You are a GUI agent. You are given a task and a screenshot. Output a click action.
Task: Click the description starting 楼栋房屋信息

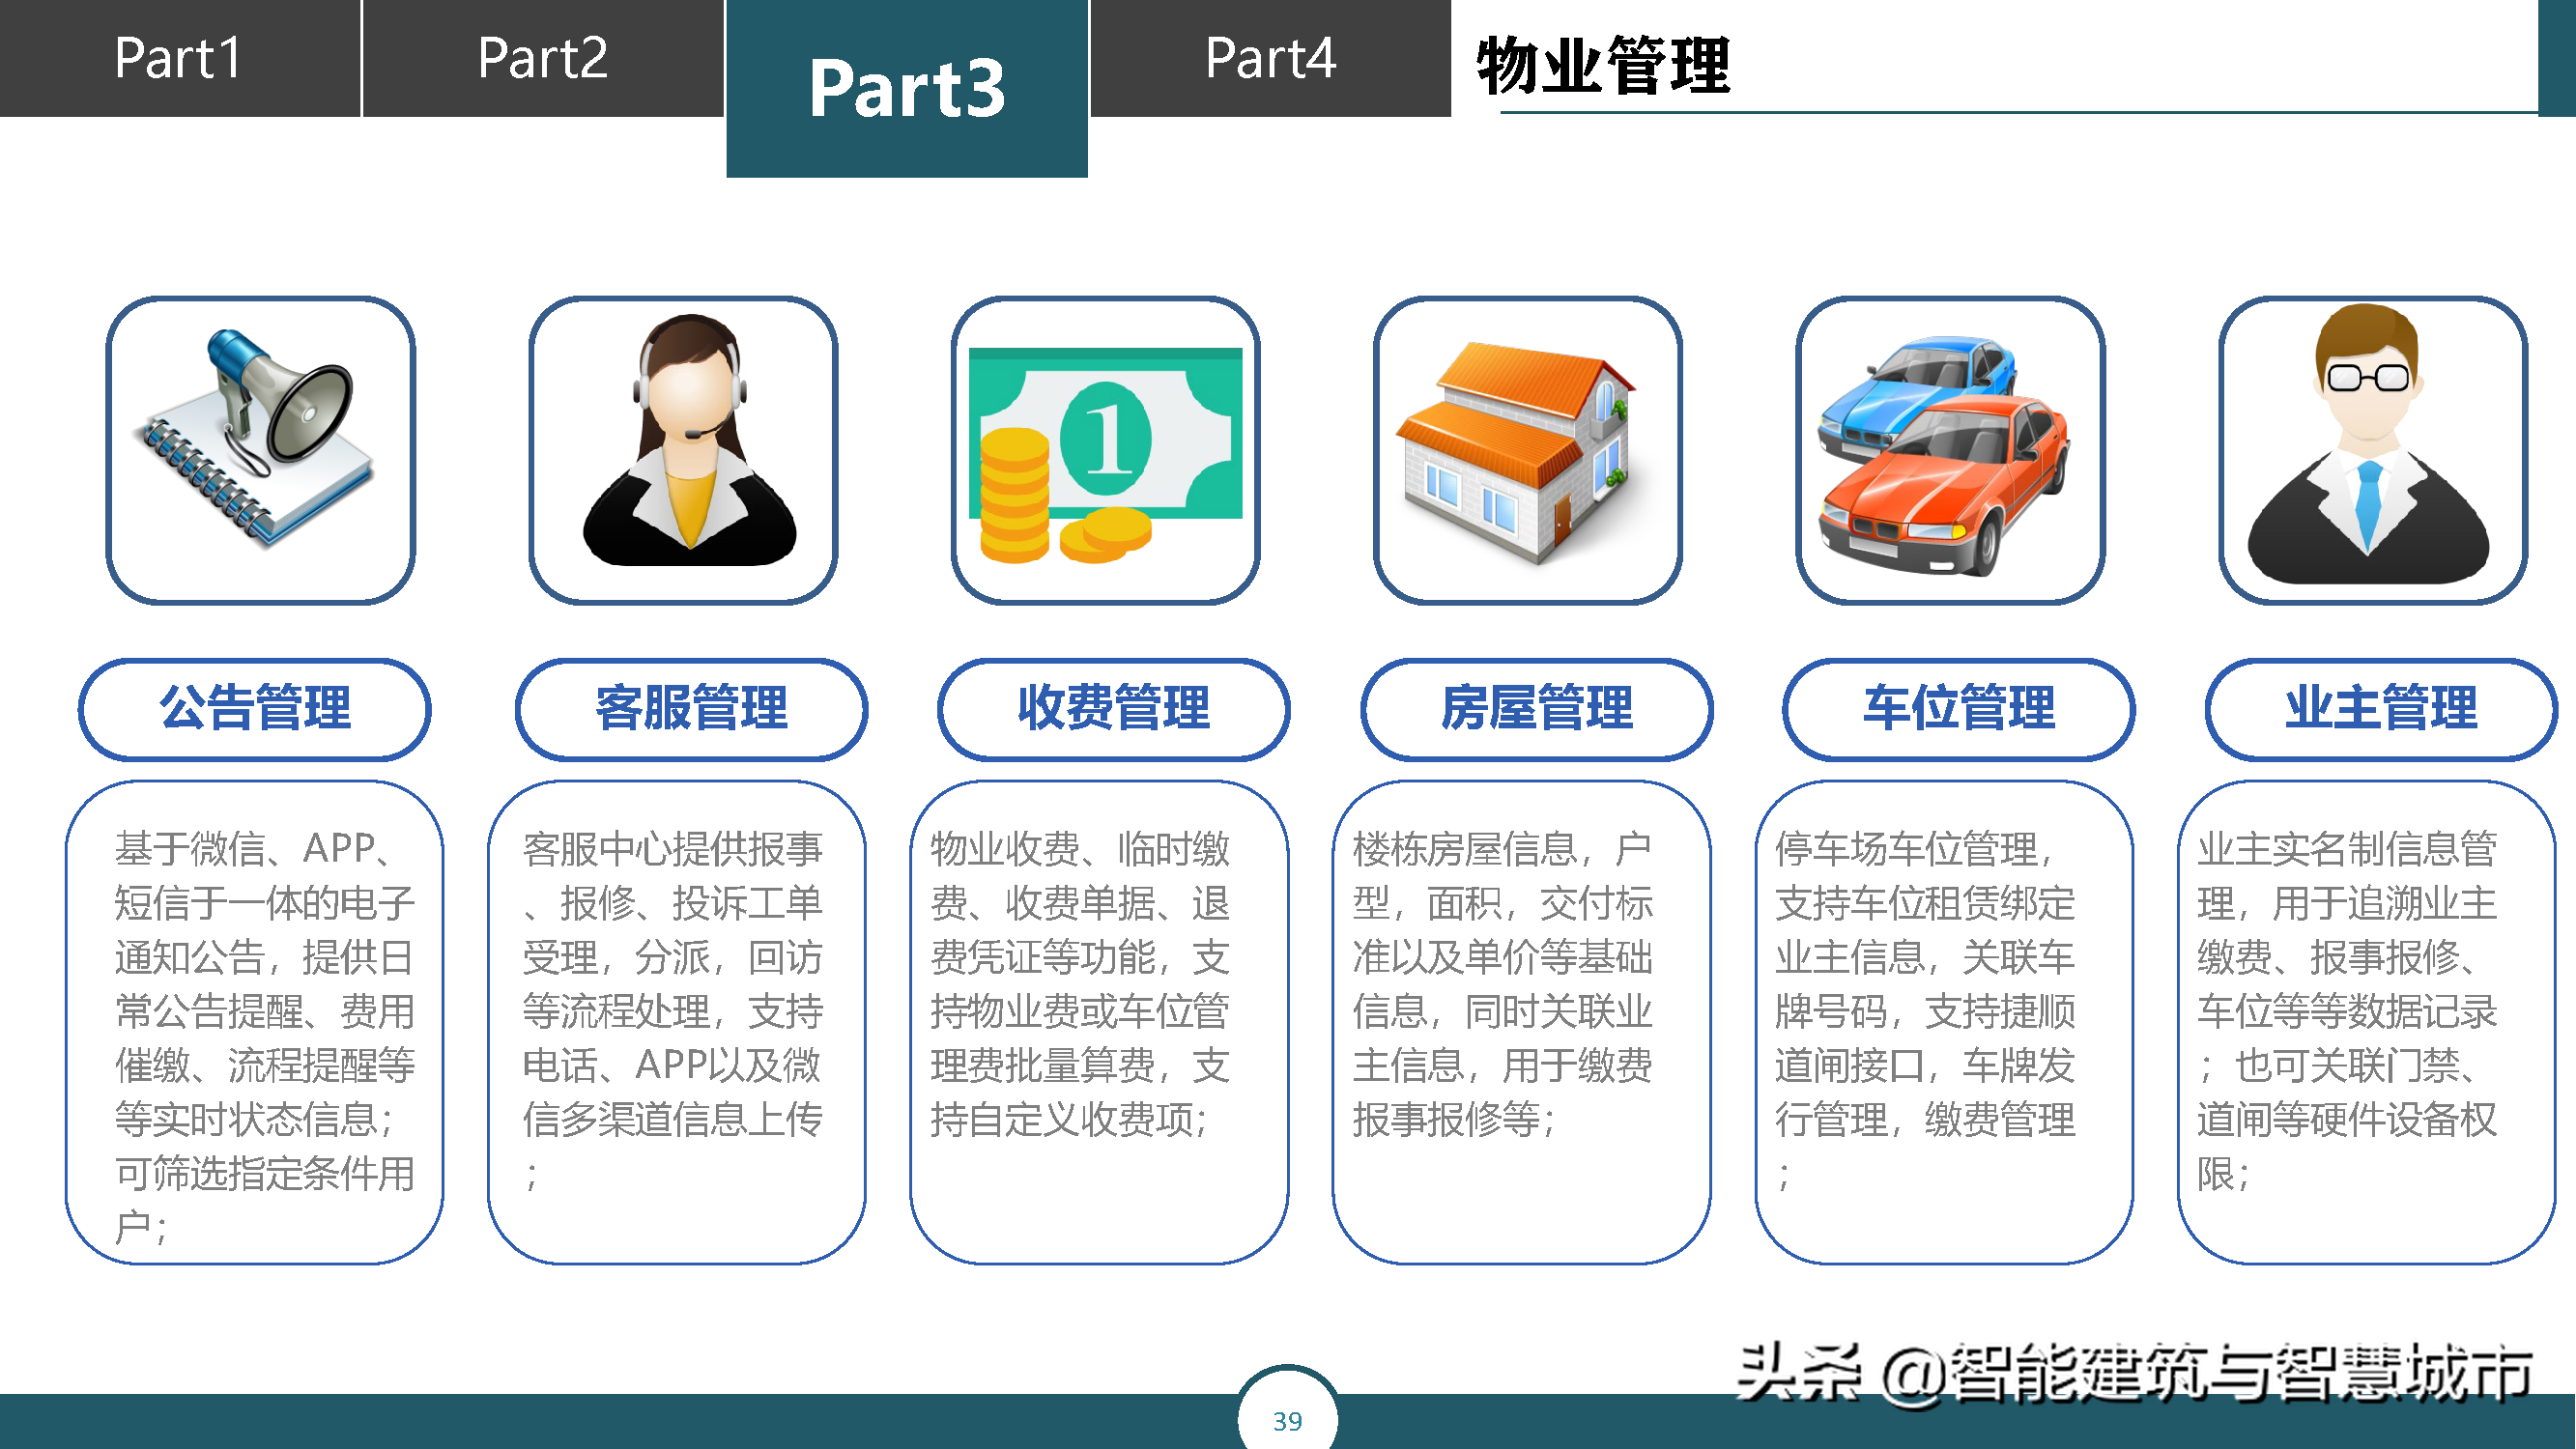click(x=1522, y=1023)
